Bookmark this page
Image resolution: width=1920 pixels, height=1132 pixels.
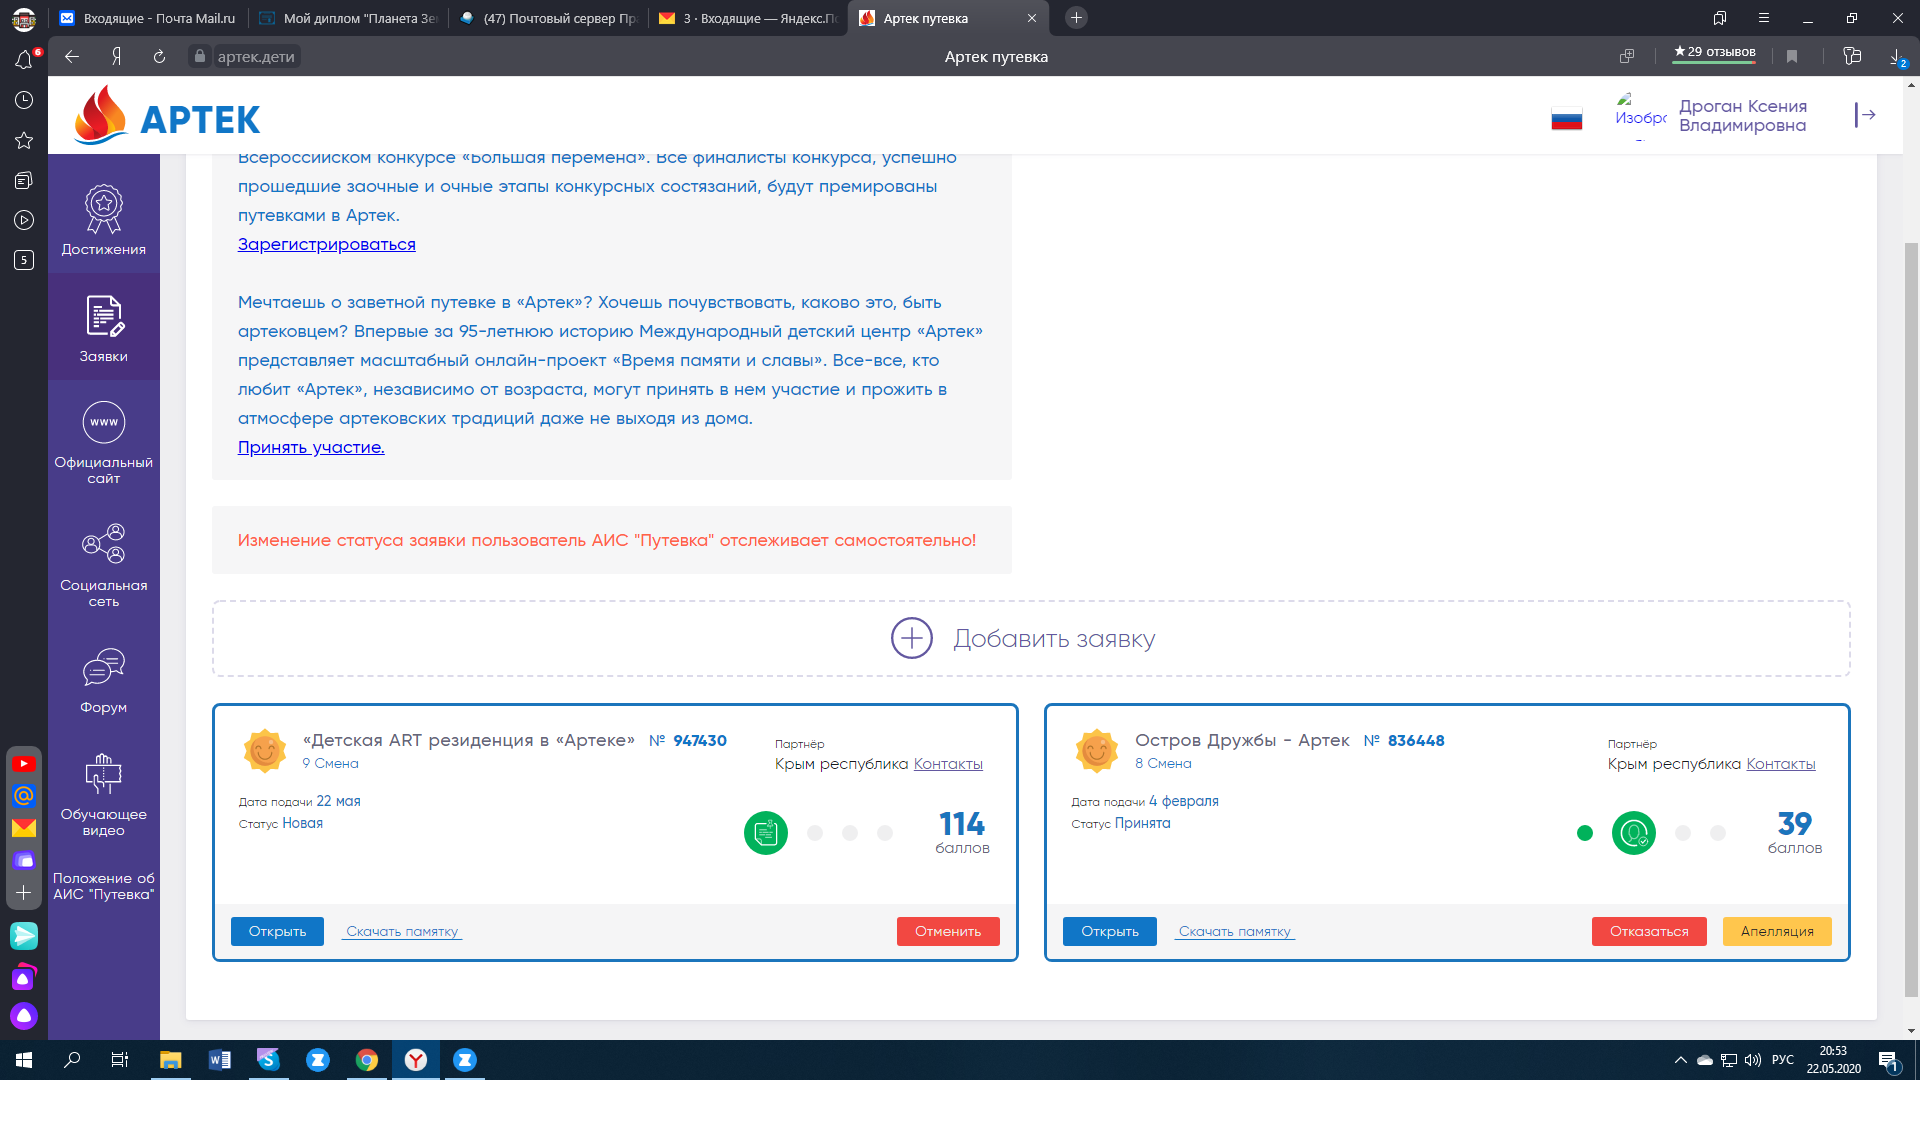1792,57
